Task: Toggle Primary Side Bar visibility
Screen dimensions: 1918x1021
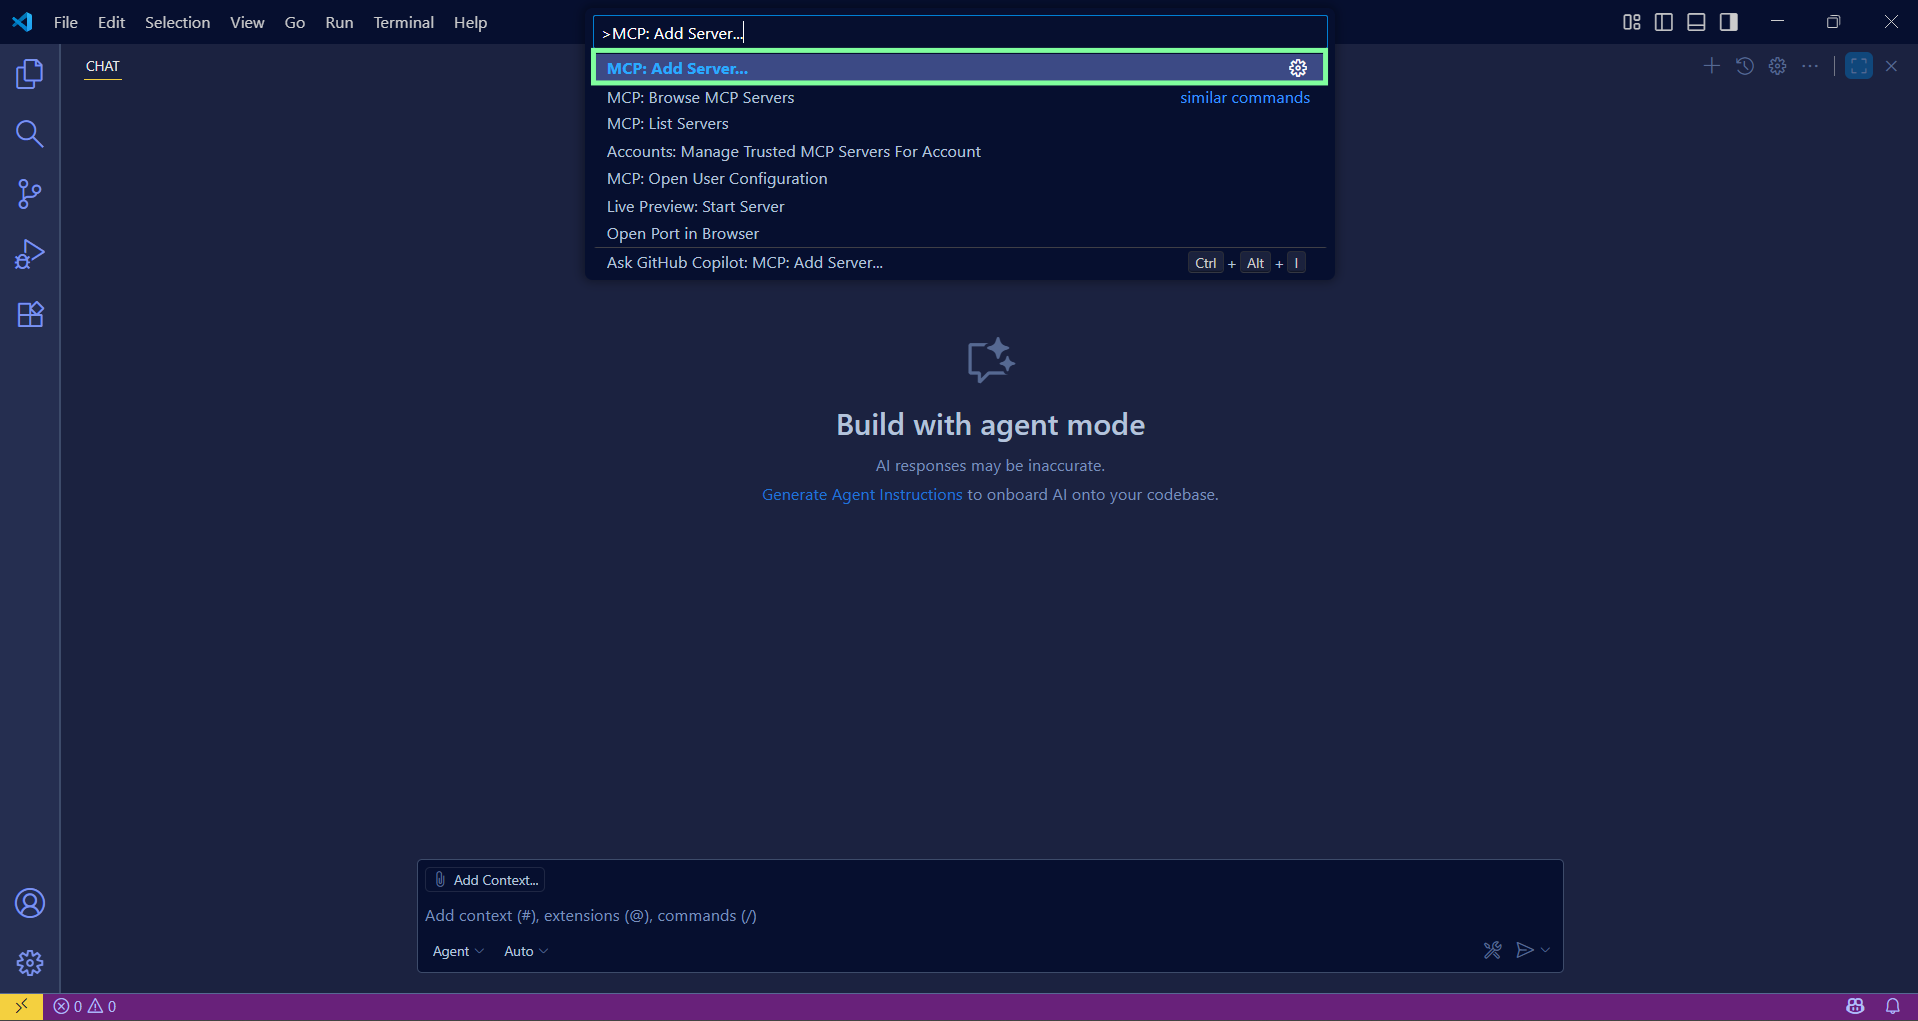Action: coord(1664,22)
